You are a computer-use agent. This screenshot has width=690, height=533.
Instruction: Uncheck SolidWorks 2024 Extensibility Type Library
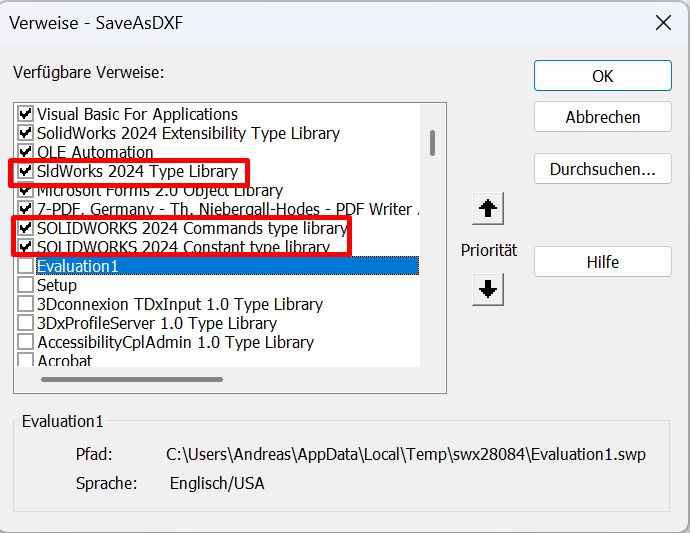(x=25, y=133)
